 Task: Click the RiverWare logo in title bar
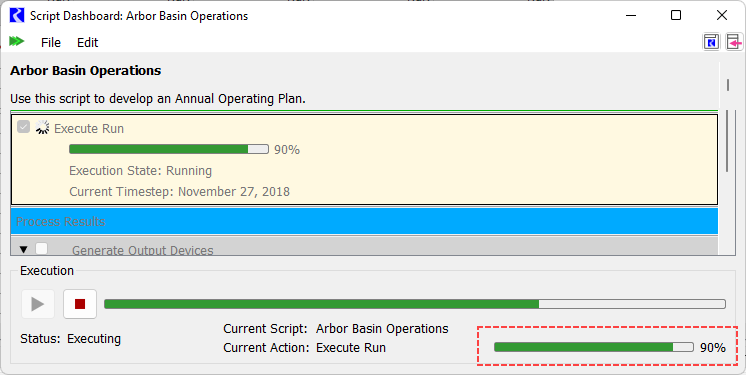point(17,15)
